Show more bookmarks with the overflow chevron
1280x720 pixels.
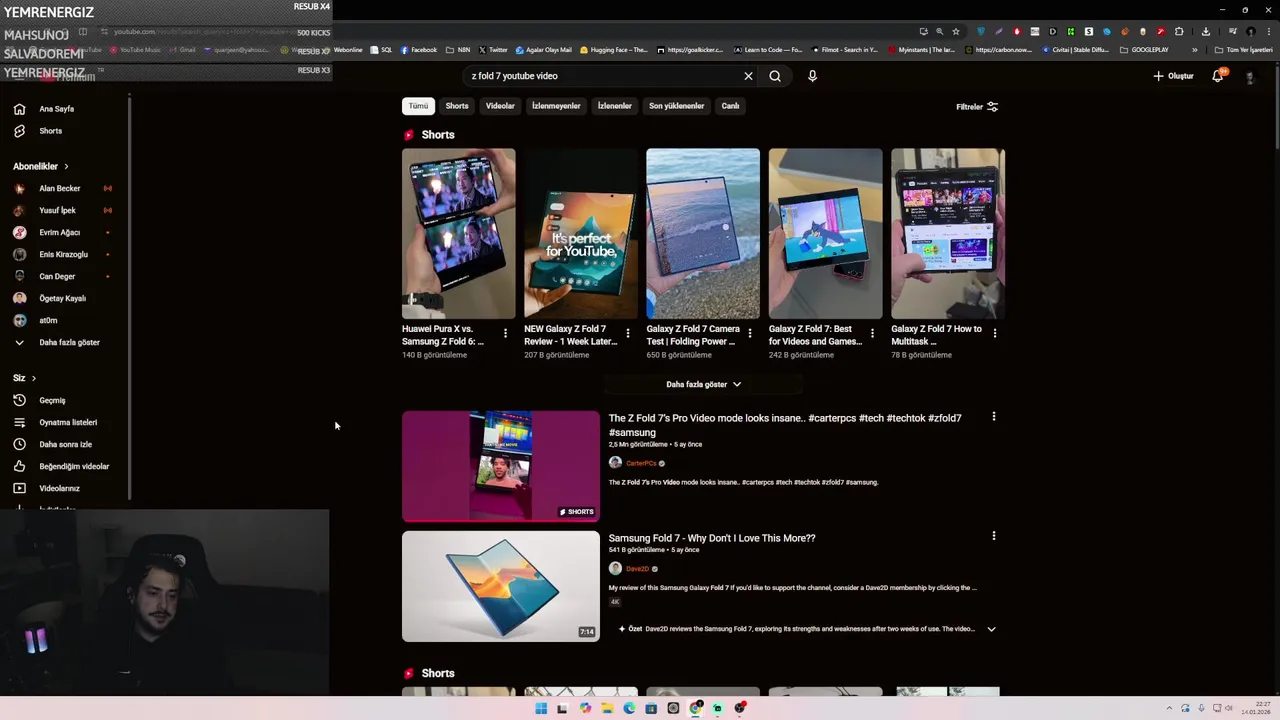(1194, 50)
